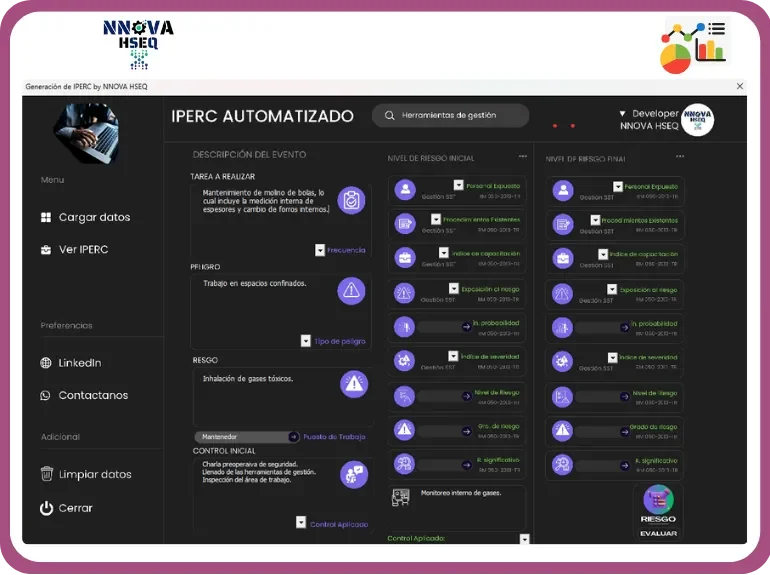Click the final Grado de riesgo warning icon

click(x=563, y=430)
